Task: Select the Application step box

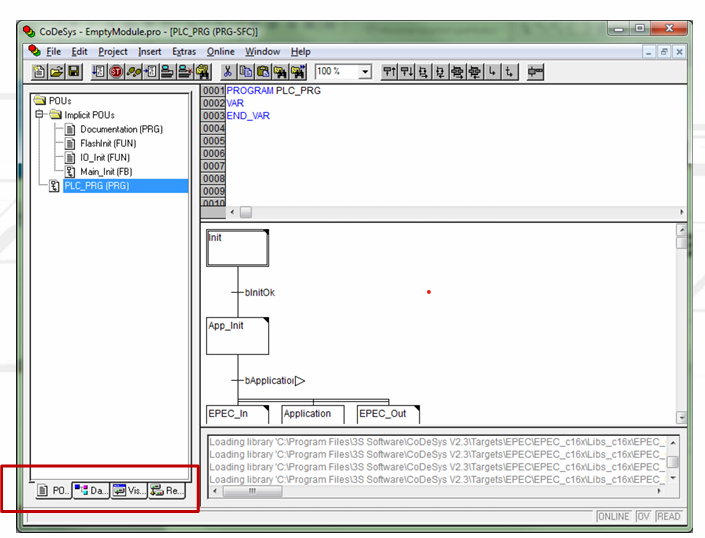Action: 313,414
